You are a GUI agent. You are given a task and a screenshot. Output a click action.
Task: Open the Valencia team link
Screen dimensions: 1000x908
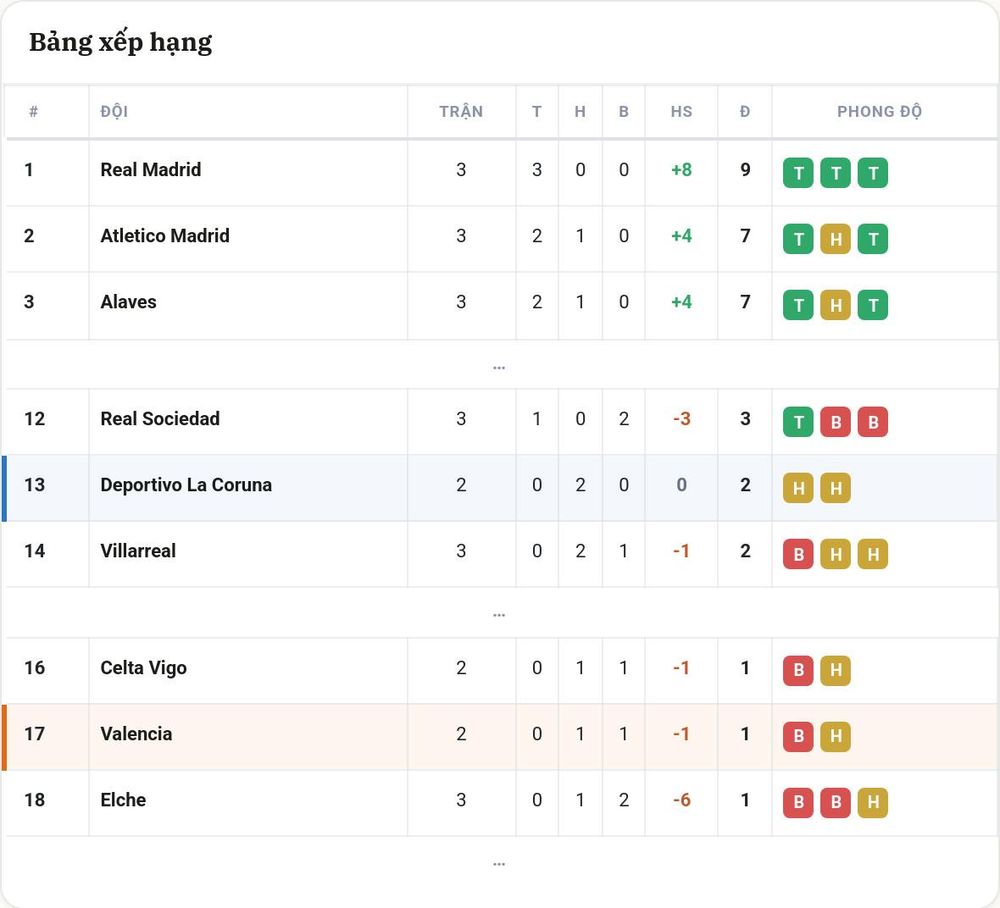tap(136, 734)
